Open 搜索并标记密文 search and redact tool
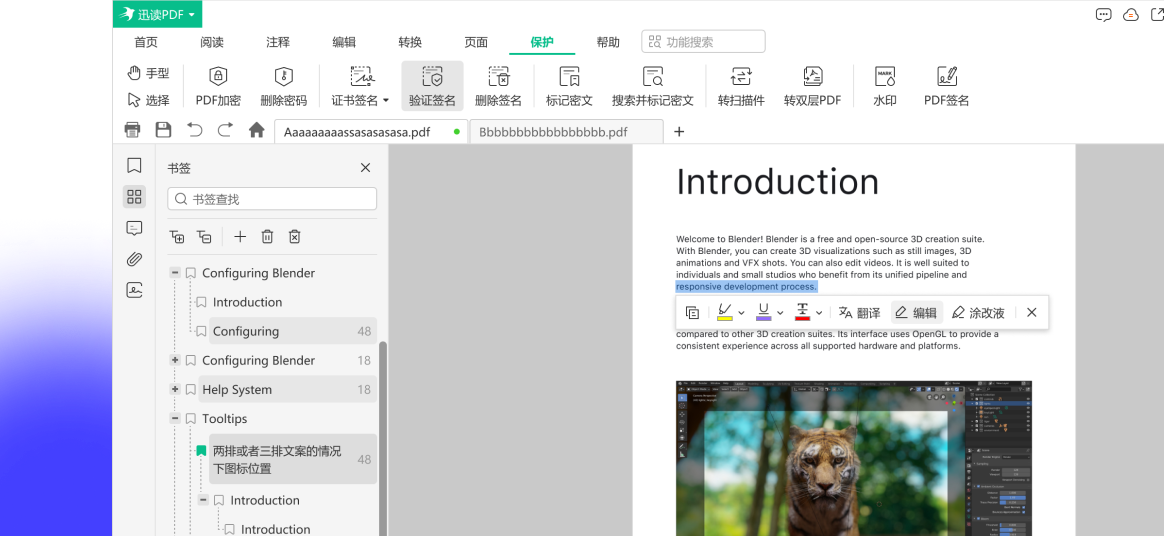The image size is (1164, 536). [x=653, y=86]
